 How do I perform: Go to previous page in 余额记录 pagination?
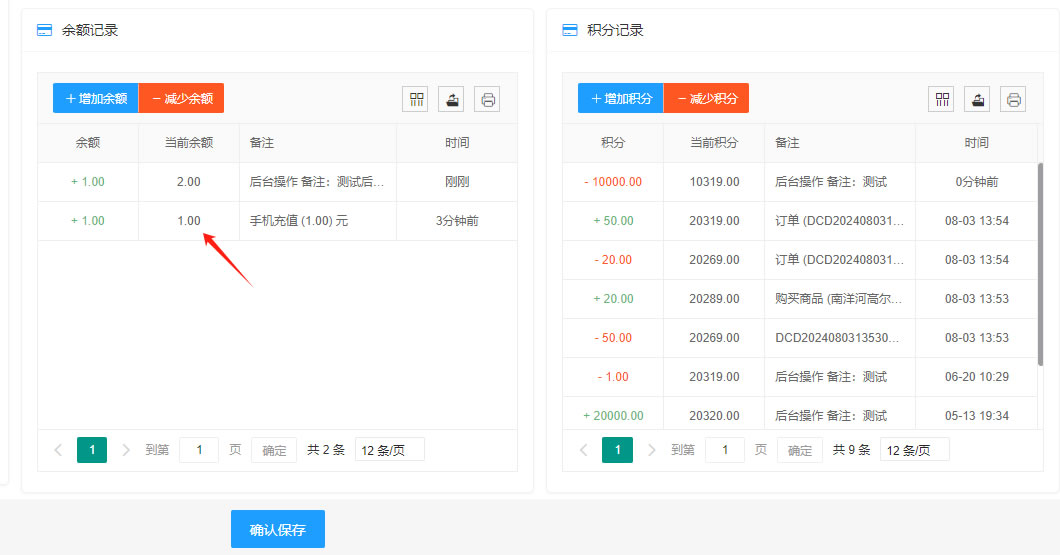(x=58, y=450)
